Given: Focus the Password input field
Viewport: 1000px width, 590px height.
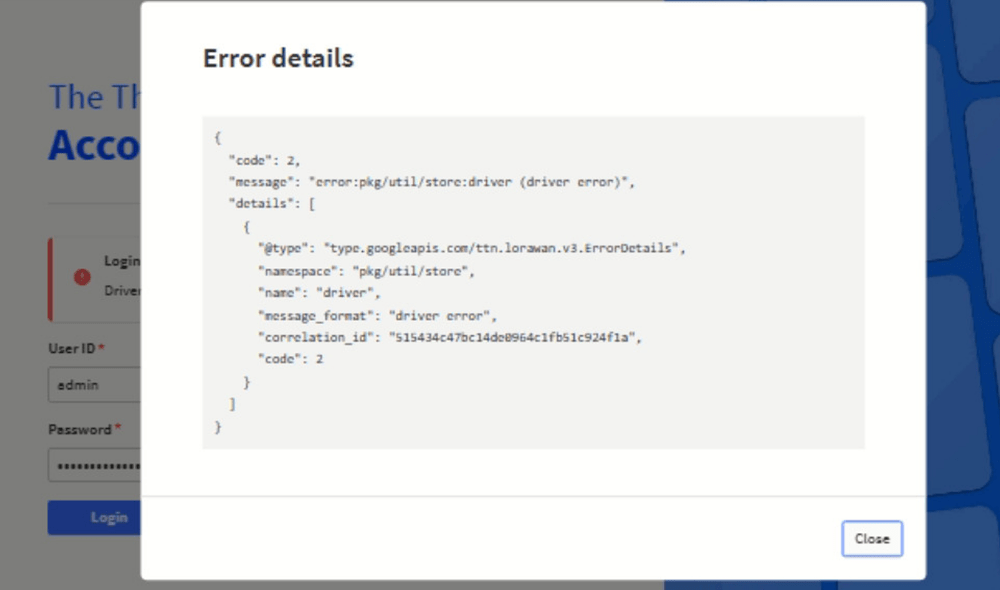Looking at the screenshot, I should pyautogui.click(x=94, y=466).
